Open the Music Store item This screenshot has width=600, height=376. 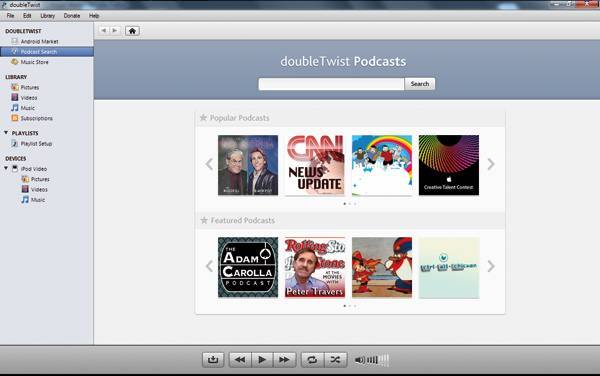point(34,62)
